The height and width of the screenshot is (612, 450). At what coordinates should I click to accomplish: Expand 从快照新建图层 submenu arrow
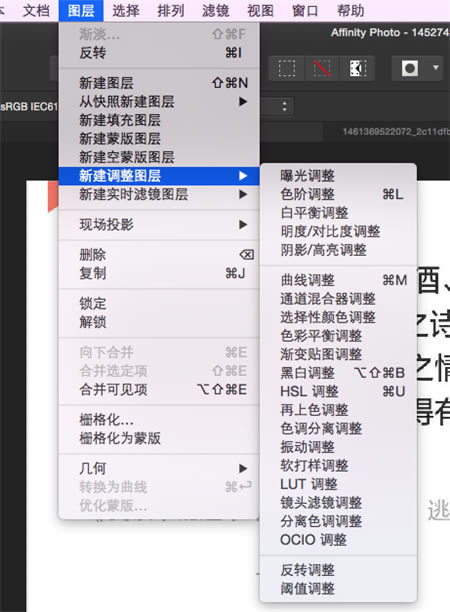243,101
